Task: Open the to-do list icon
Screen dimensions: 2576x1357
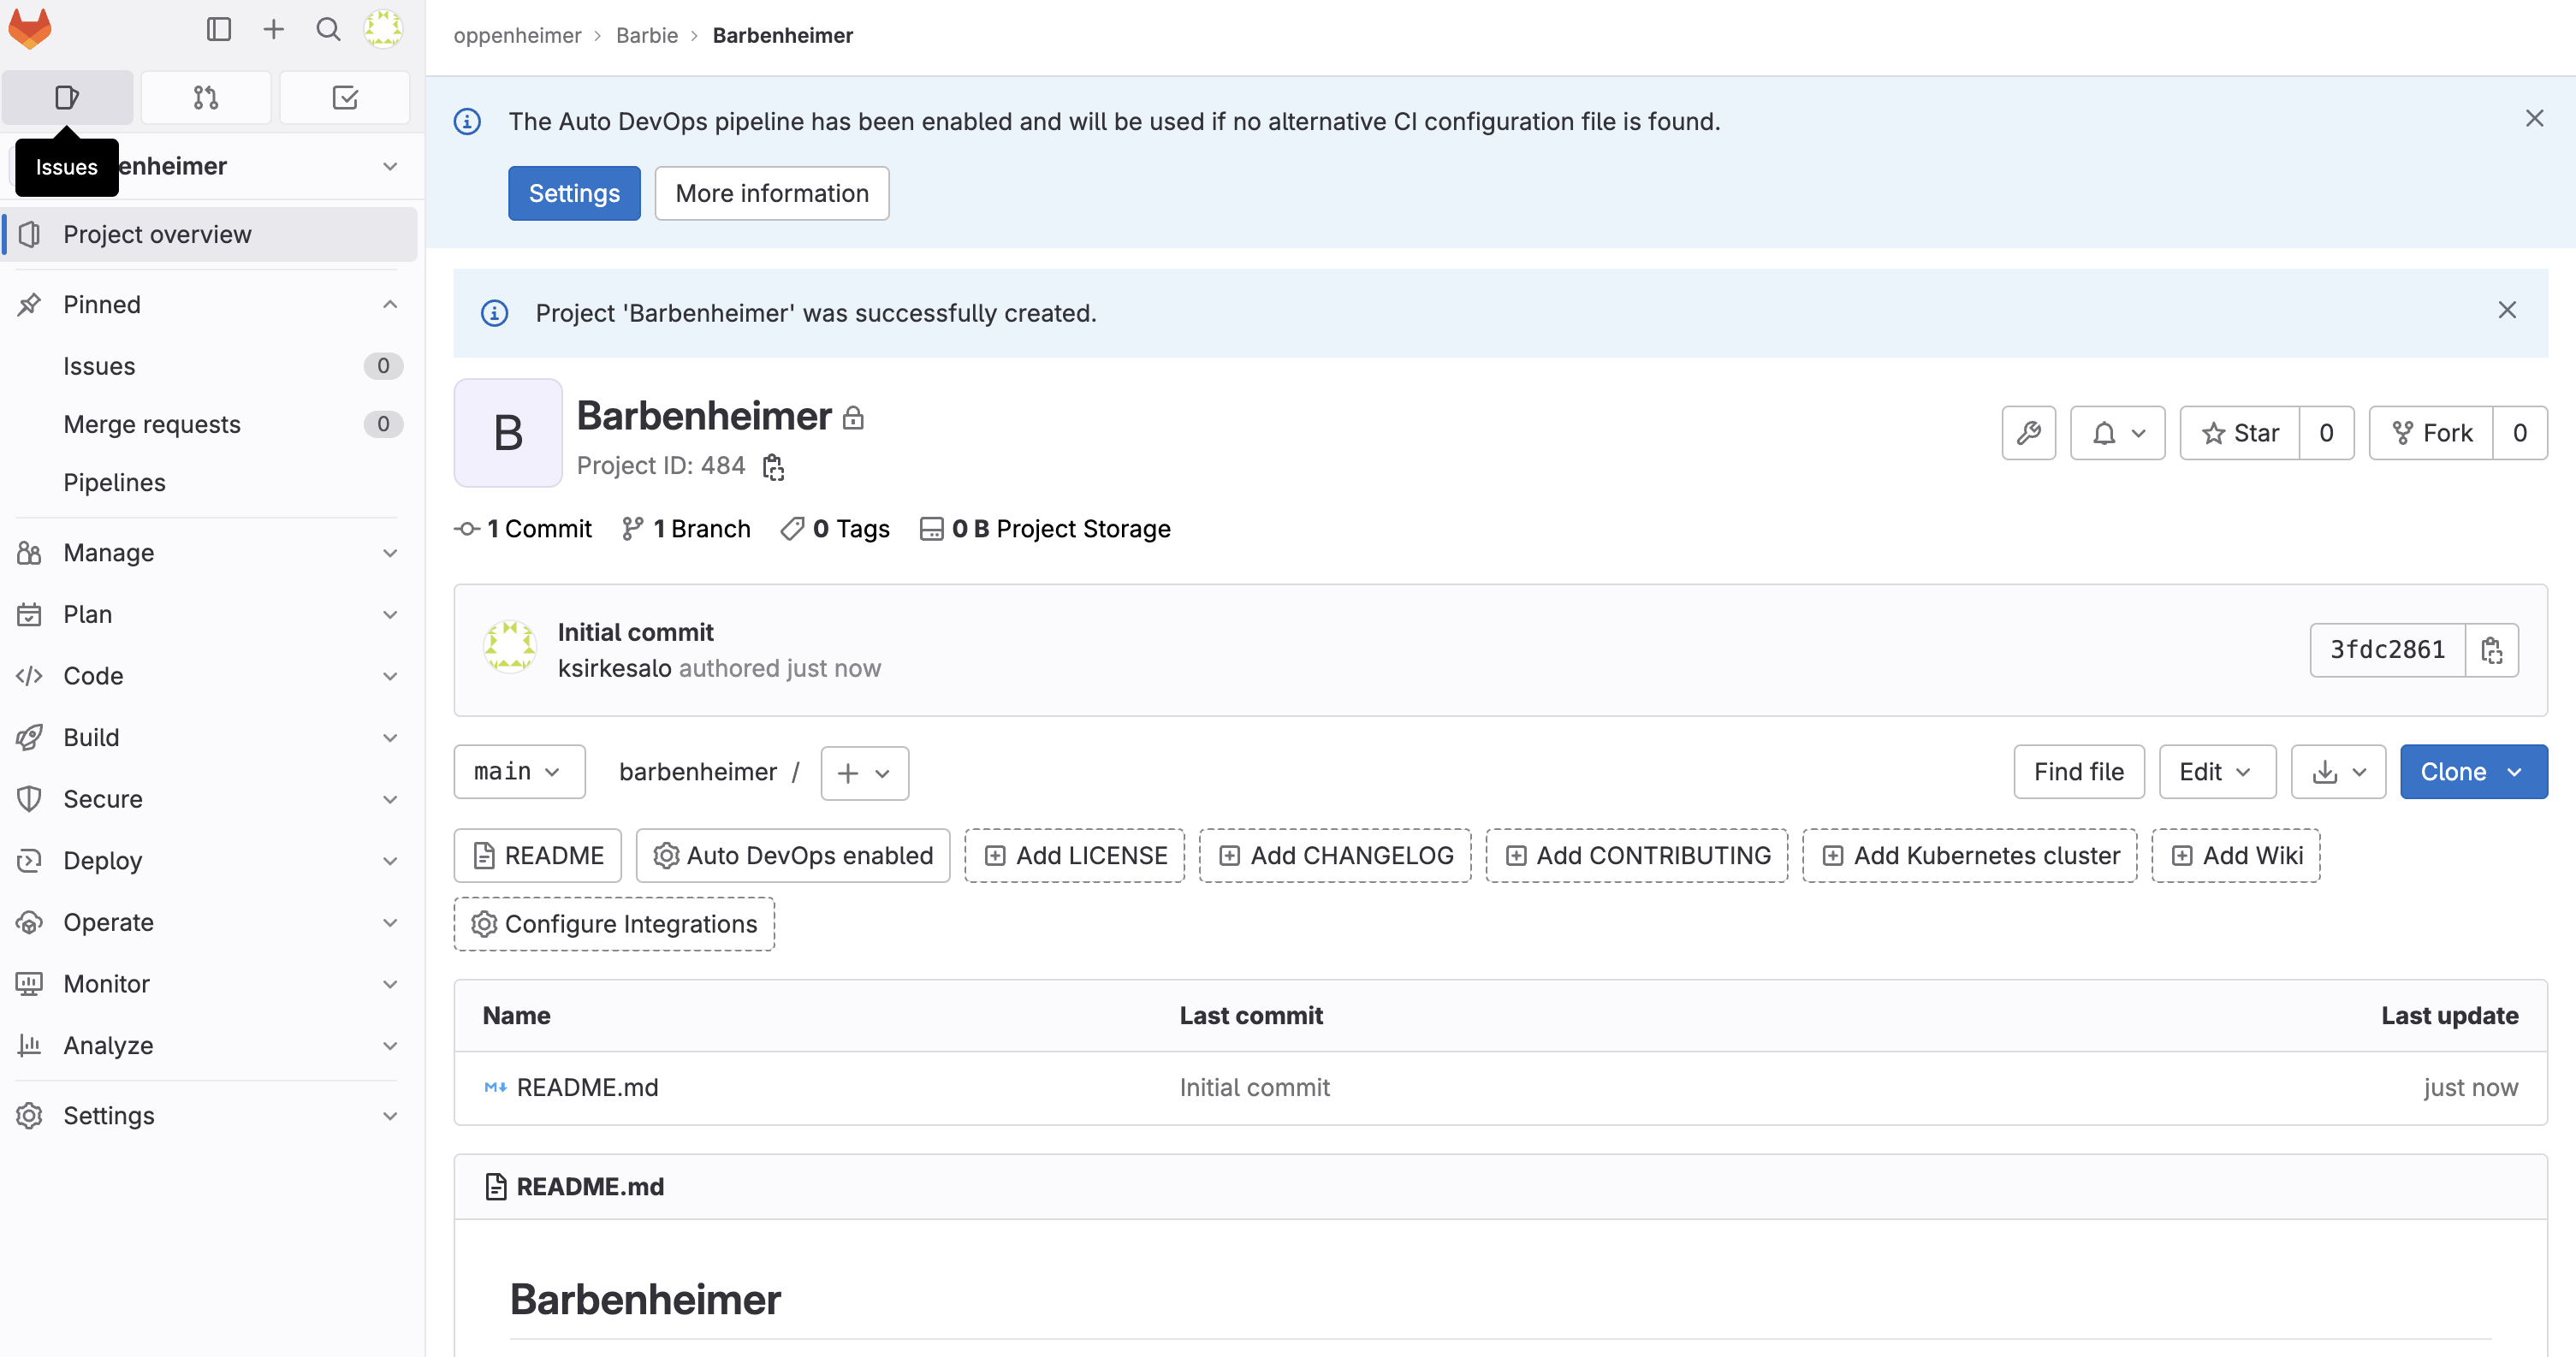Action: point(344,97)
